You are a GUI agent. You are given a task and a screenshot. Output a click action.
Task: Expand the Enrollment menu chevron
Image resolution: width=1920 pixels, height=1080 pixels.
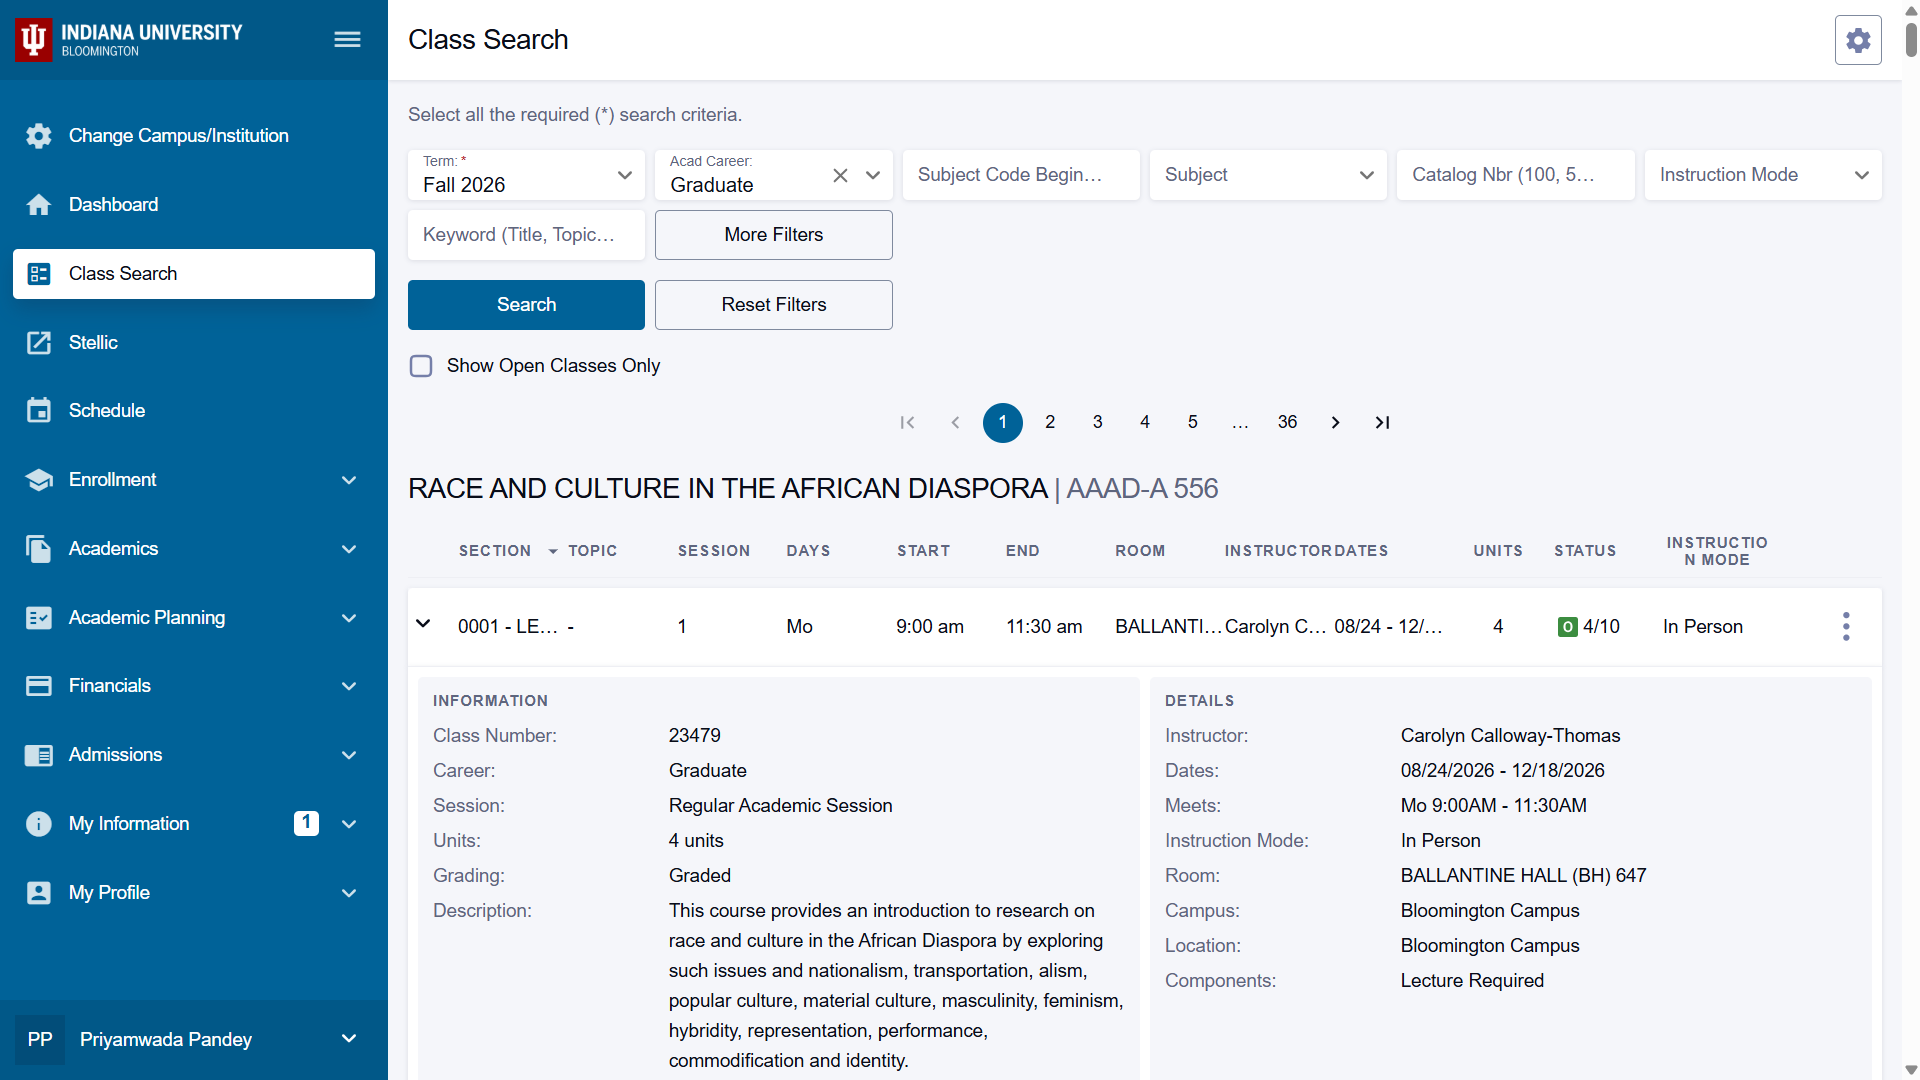[x=349, y=480]
